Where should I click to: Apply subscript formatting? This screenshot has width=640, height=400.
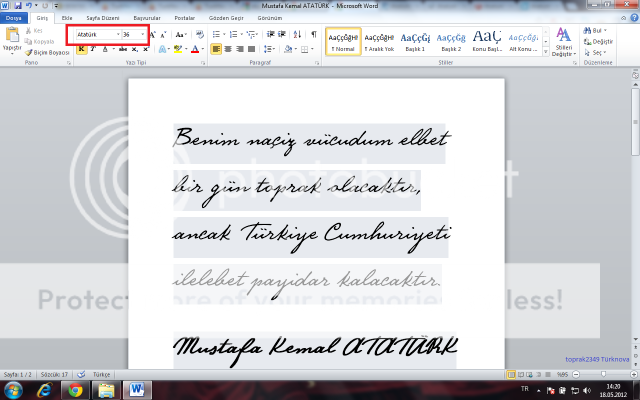135,49
